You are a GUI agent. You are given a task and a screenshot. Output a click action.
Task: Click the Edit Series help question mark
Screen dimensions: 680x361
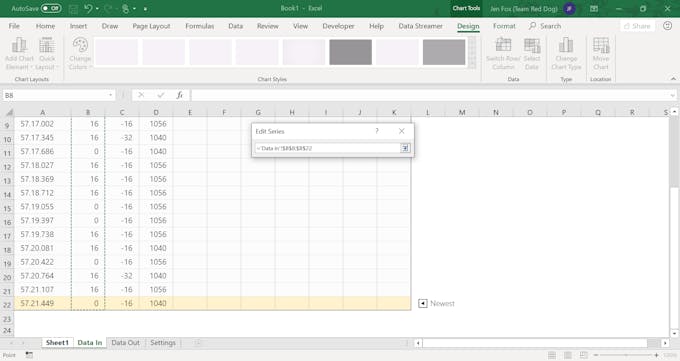(377, 131)
